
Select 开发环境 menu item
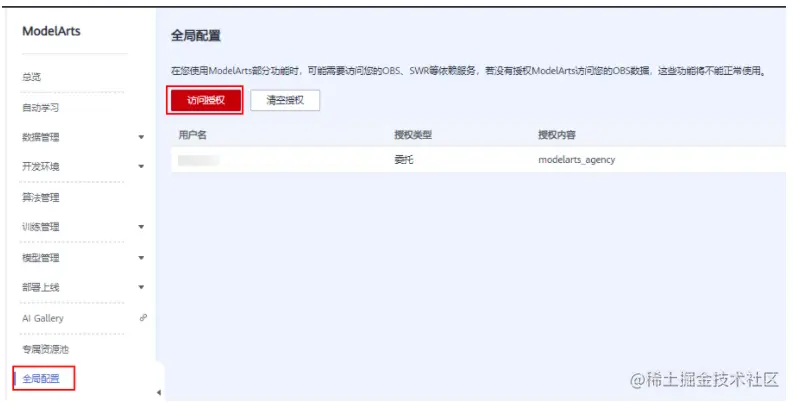pyautogui.click(x=40, y=166)
